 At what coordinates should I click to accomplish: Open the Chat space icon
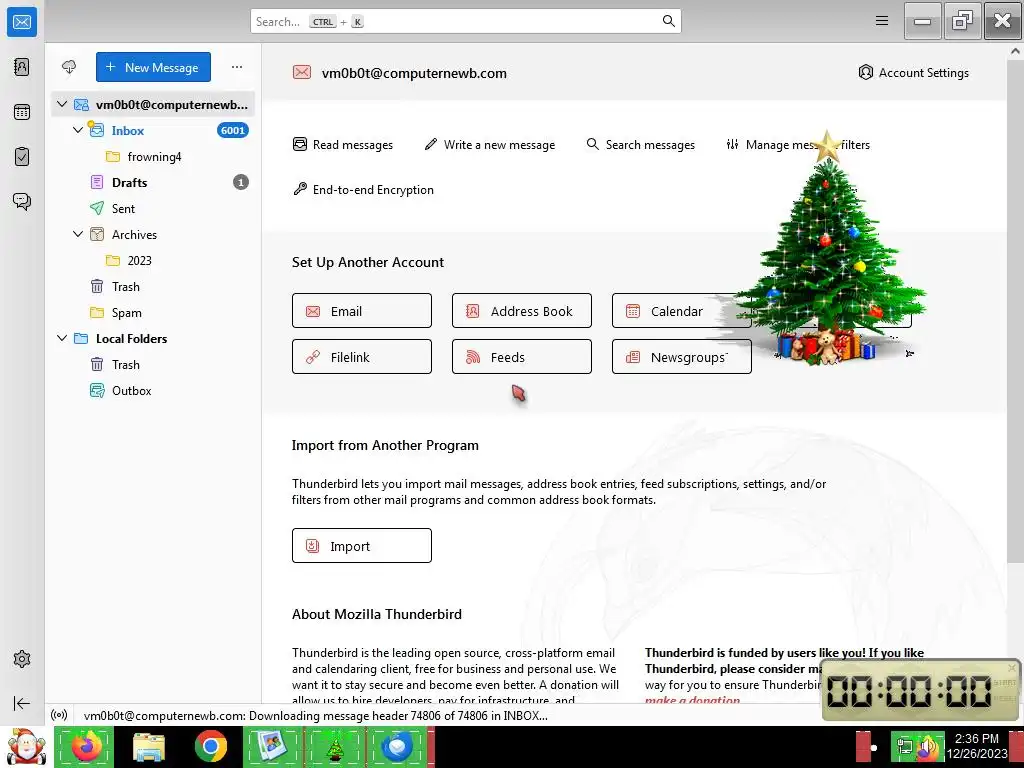point(22,201)
